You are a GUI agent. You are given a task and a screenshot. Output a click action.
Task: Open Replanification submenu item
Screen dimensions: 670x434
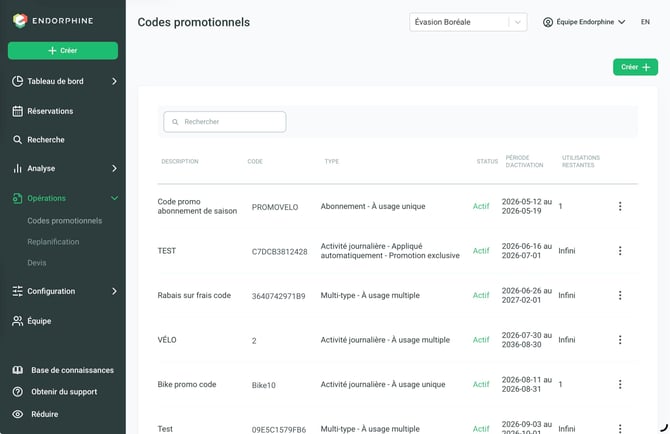point(53,242)
